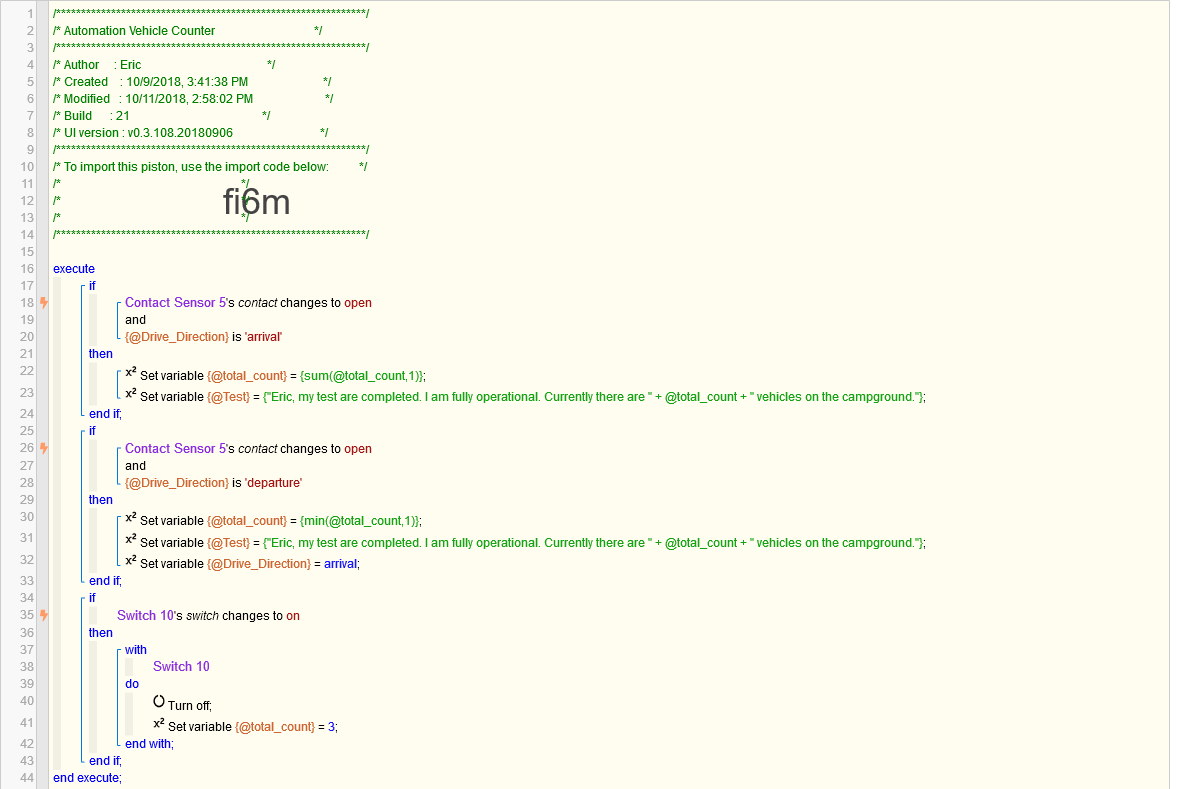
Task: Click the 'departure' condition value
Action: coord(273,482)
